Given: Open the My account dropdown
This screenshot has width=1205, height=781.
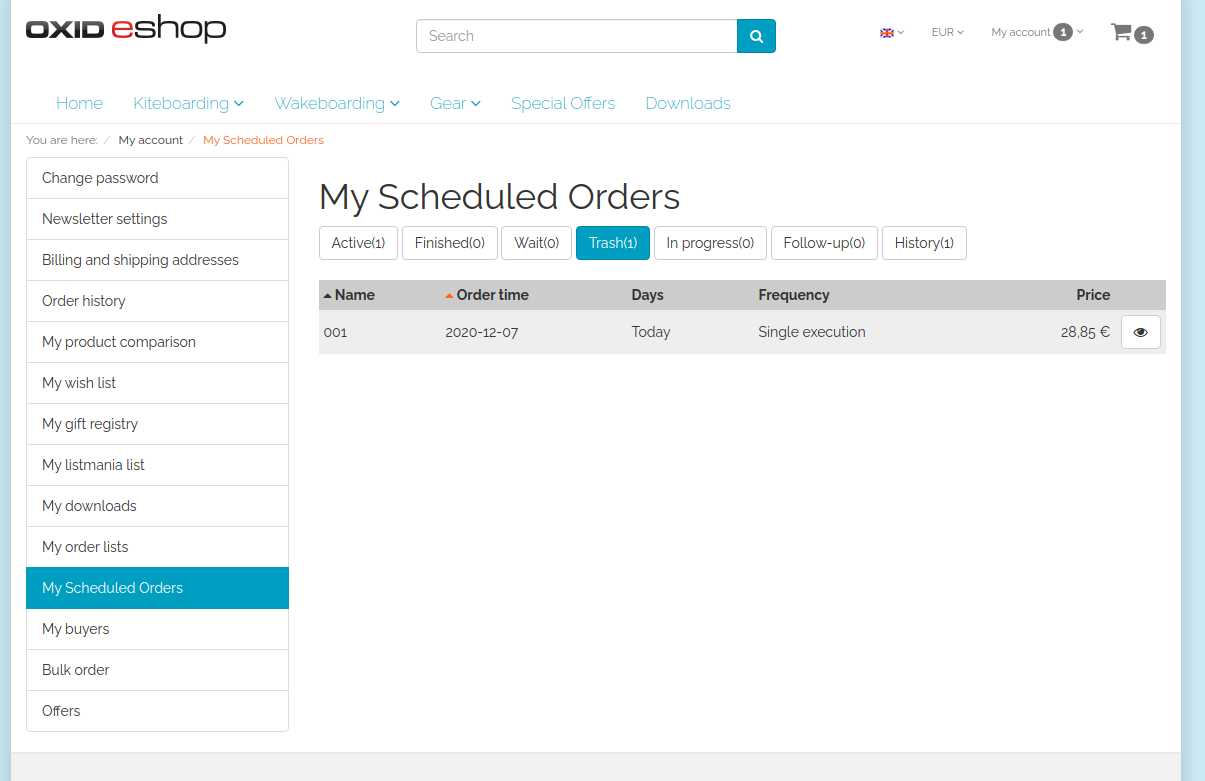Looking at the screenshot, I should point(1036,33).
